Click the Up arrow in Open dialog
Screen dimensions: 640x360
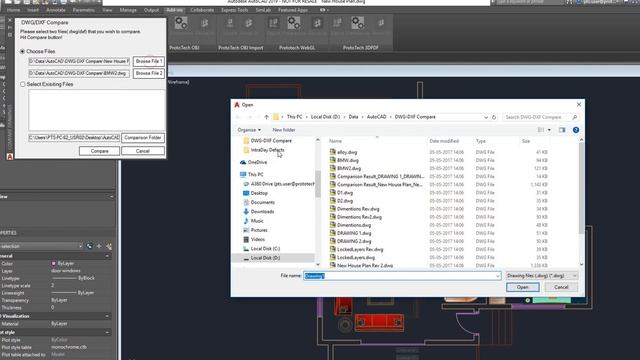click(266, 117)
